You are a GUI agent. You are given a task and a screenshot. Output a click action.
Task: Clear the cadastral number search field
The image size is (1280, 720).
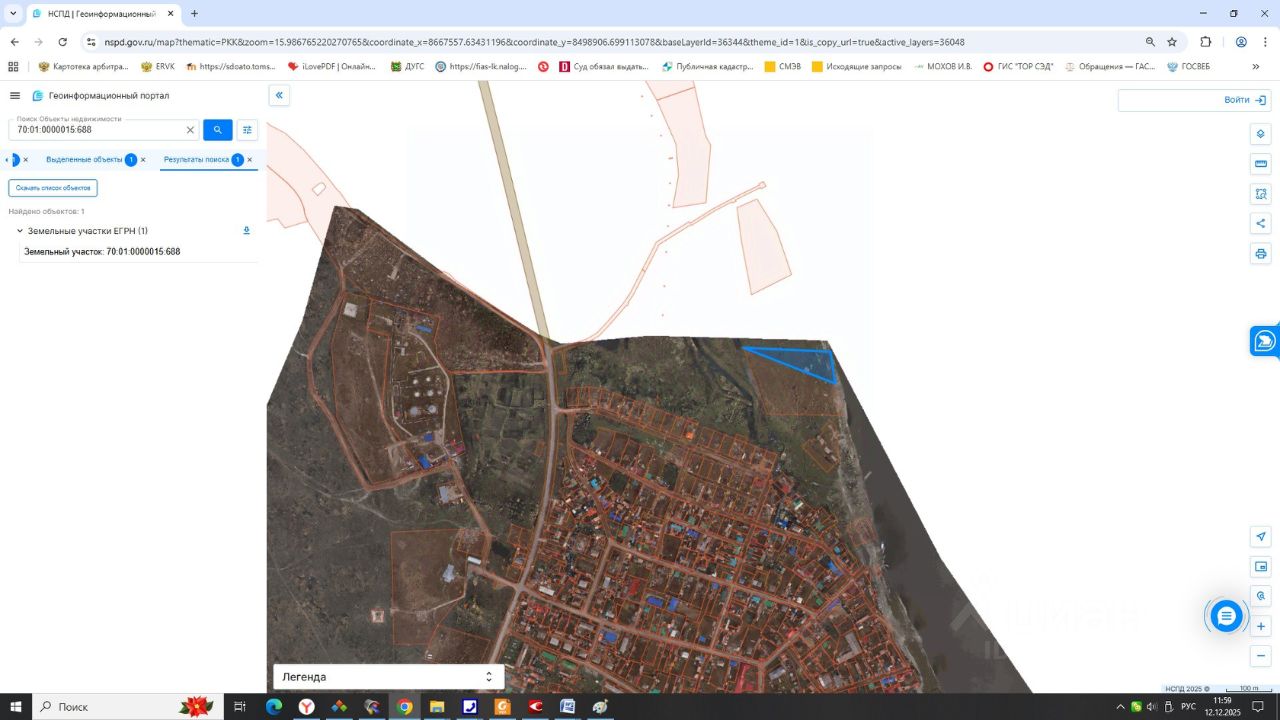190,130
